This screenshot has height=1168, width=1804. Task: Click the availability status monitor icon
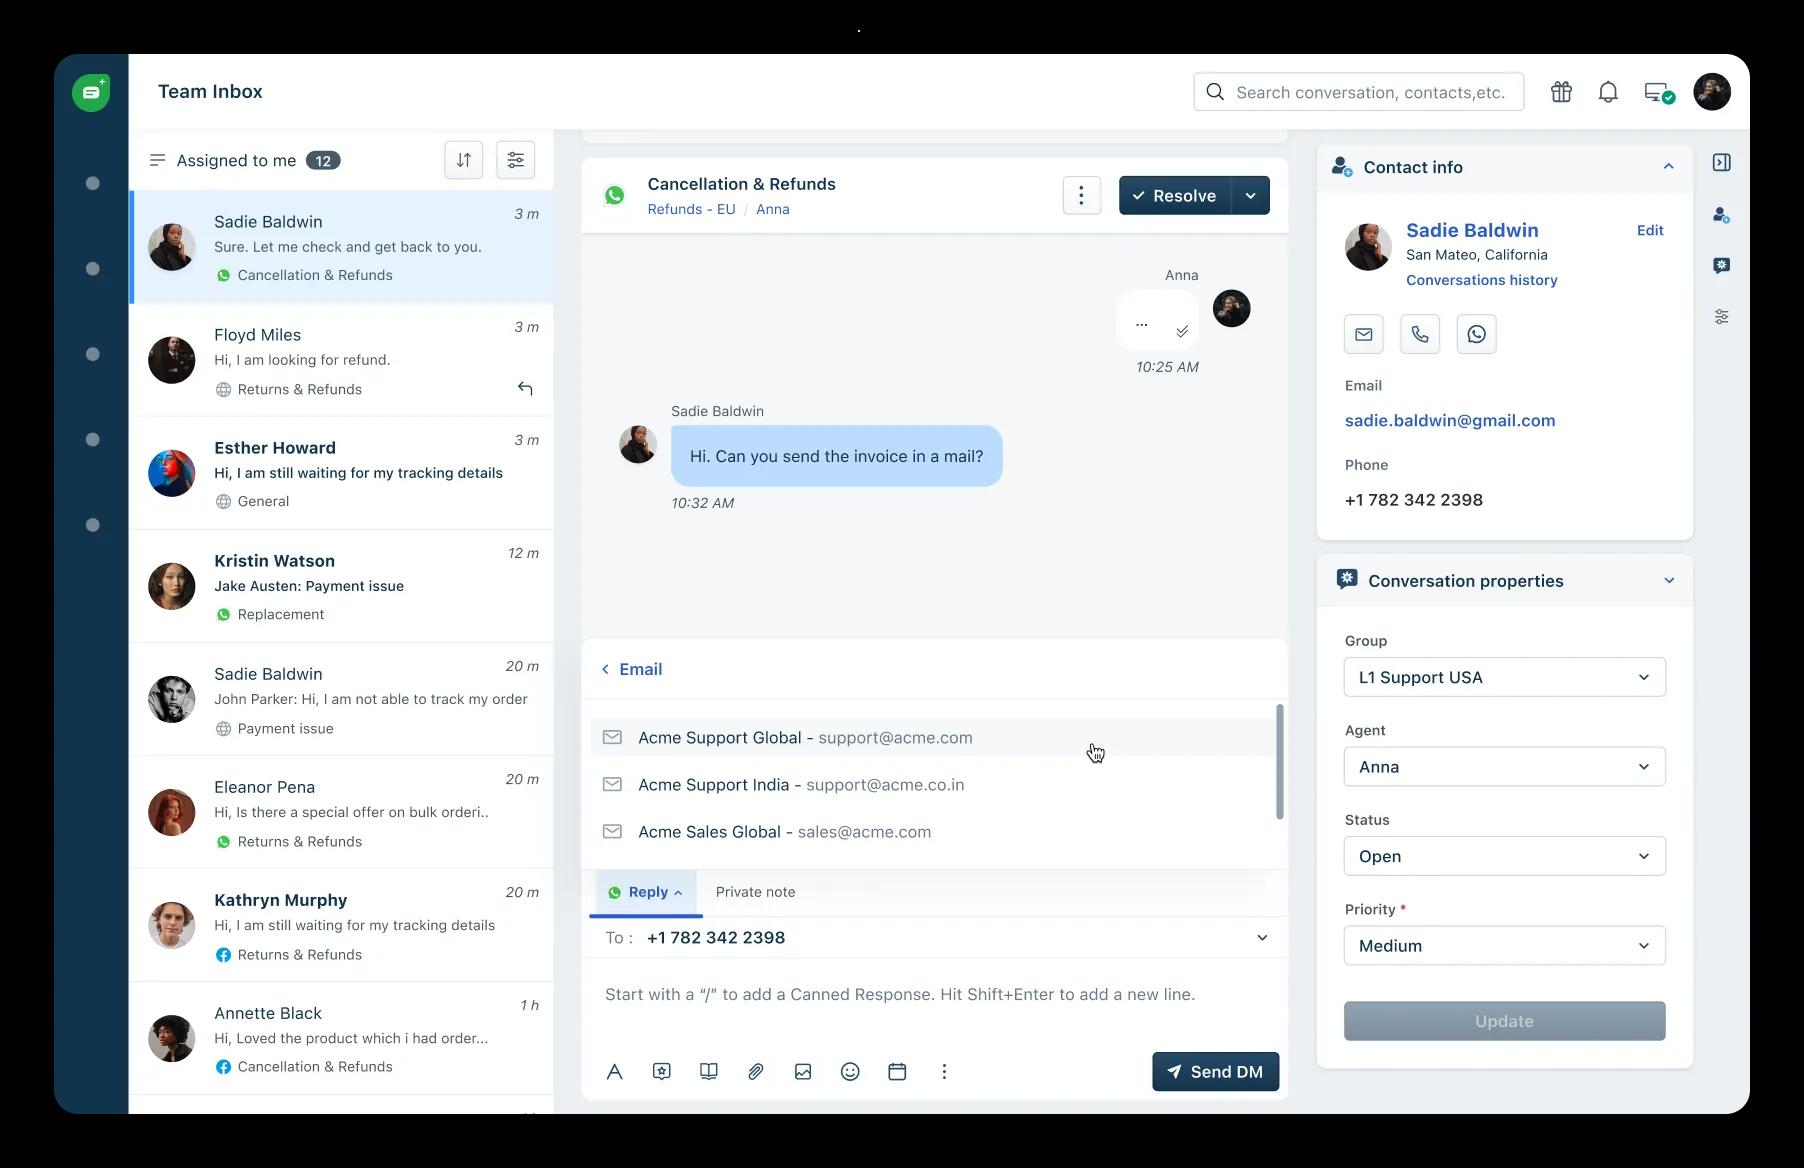(1659, 92)
